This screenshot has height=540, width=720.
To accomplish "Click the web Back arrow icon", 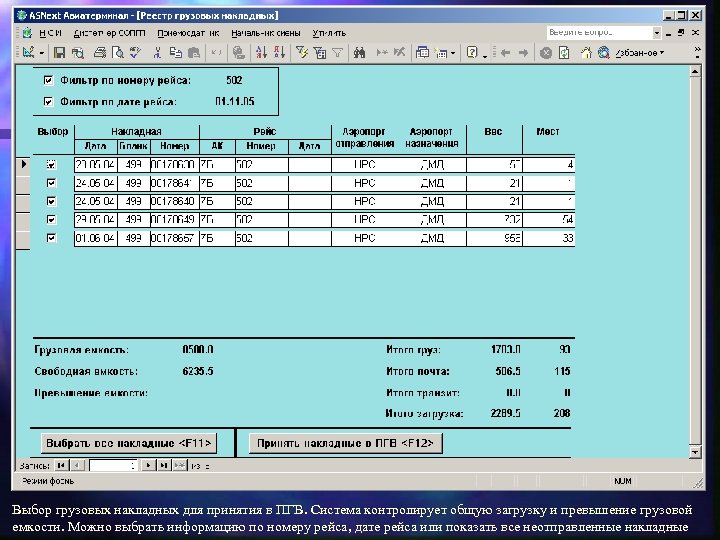I will point(506,53).
